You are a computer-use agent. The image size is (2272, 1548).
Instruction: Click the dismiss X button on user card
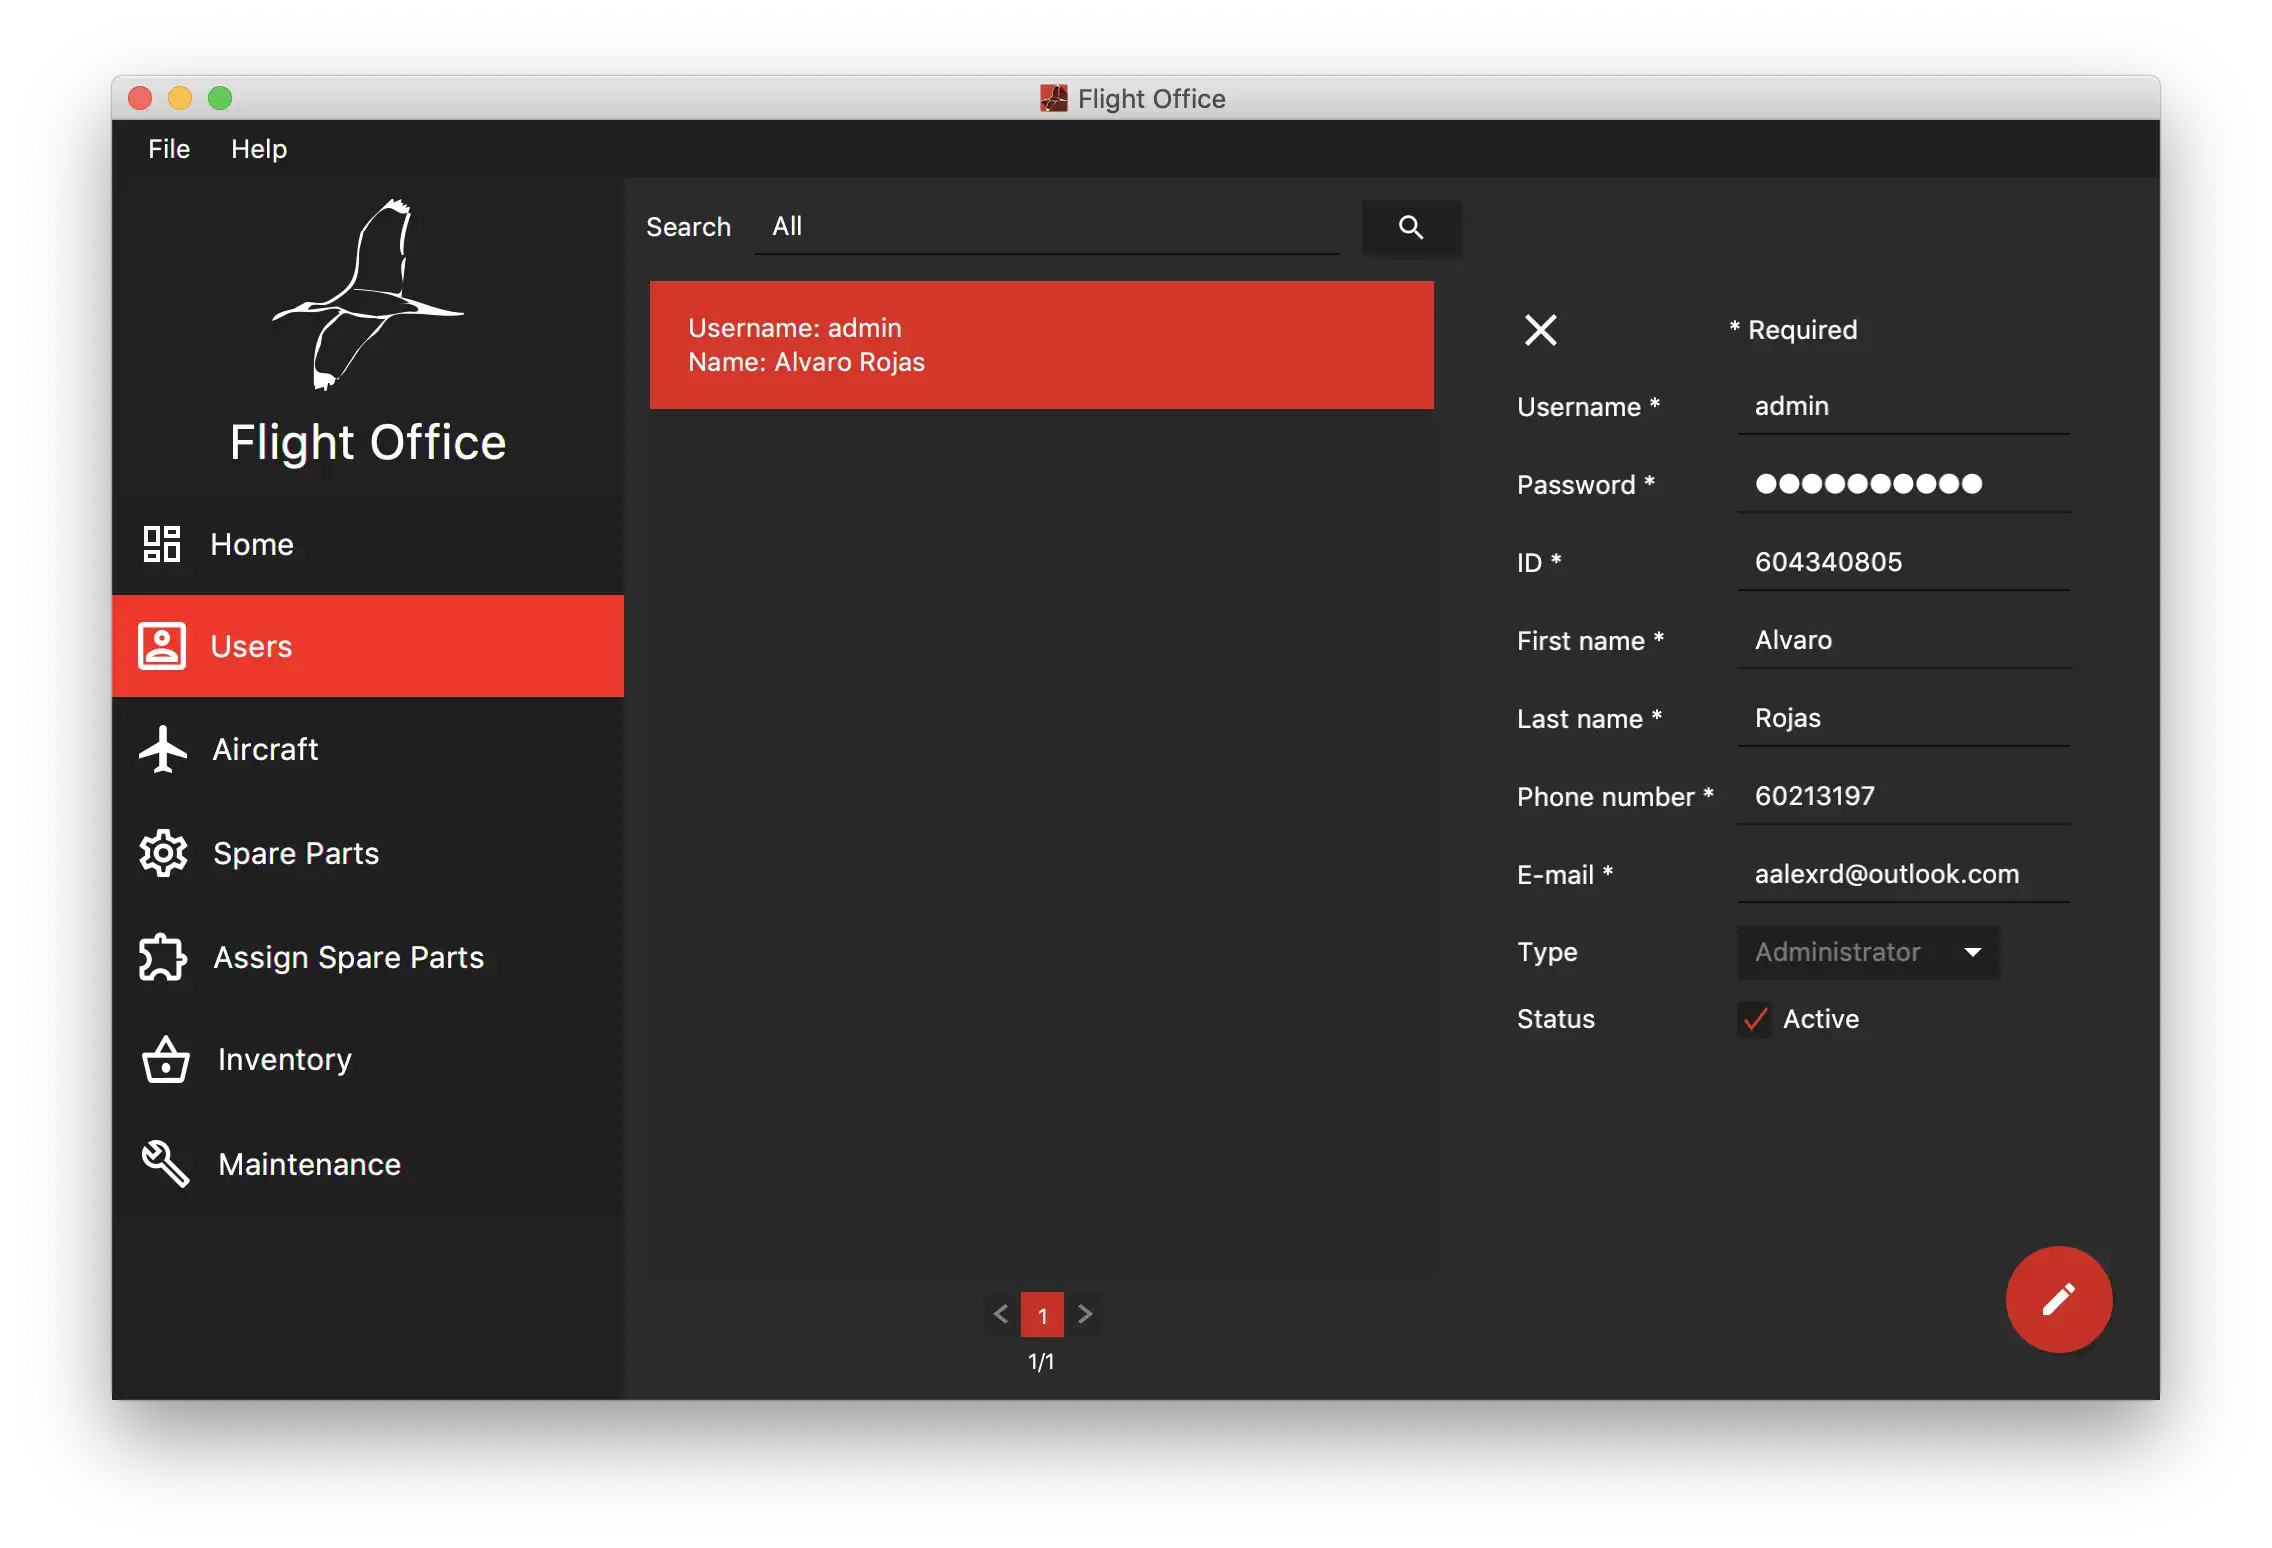1538,330
